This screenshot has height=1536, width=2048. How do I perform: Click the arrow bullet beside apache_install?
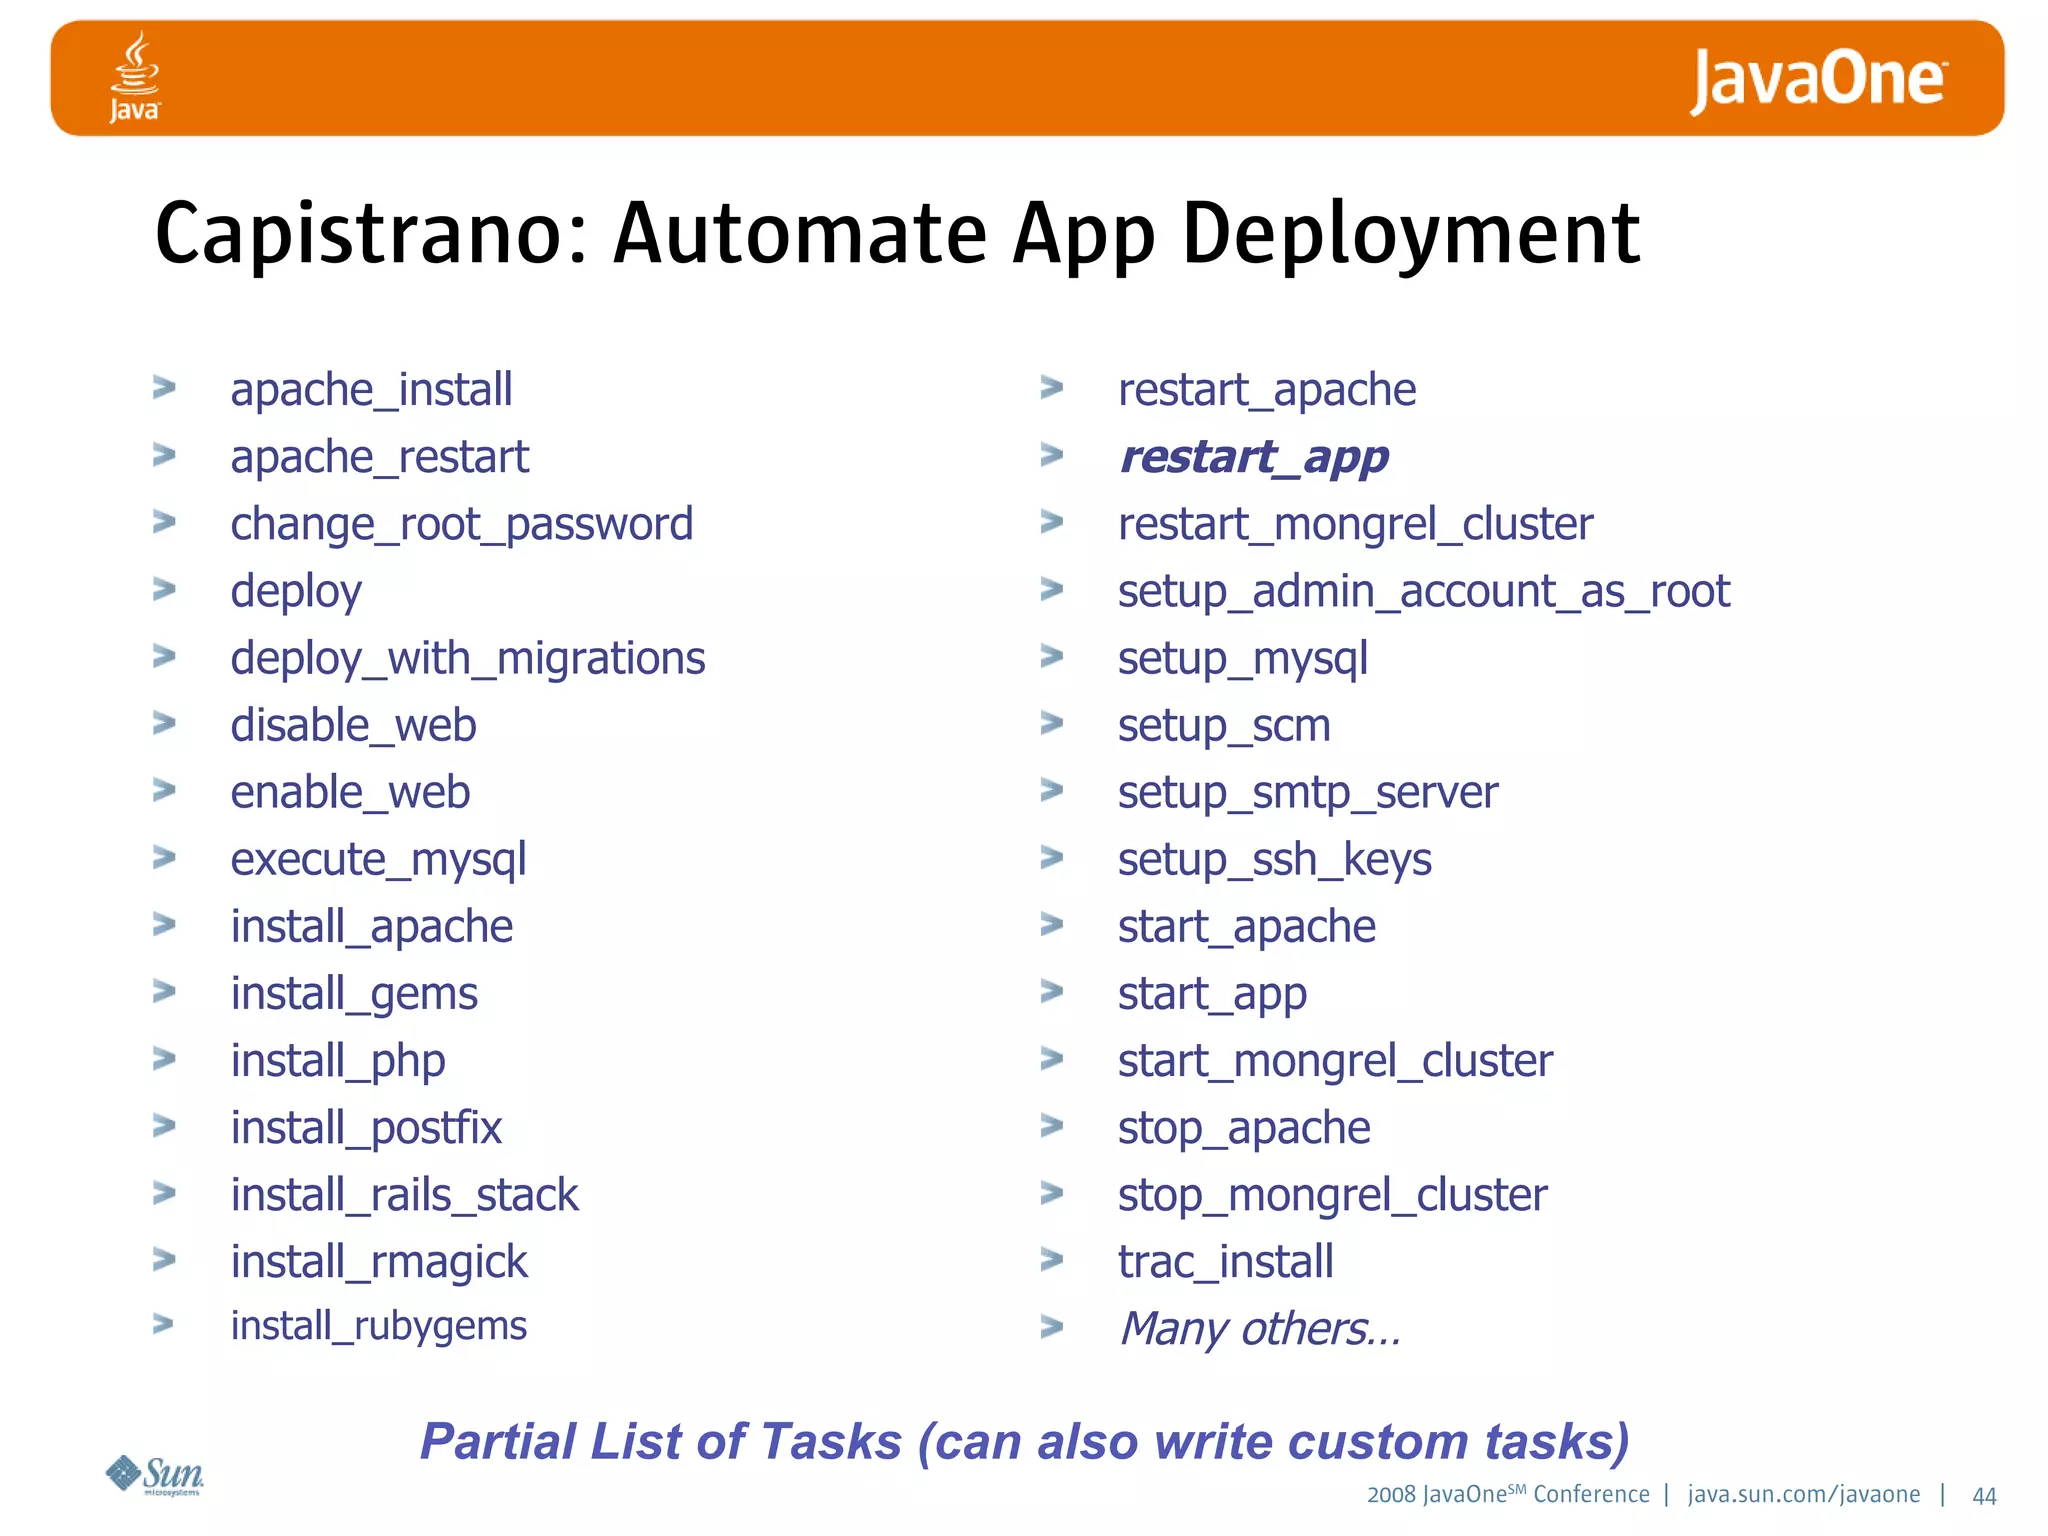click(x=164, y=388)
